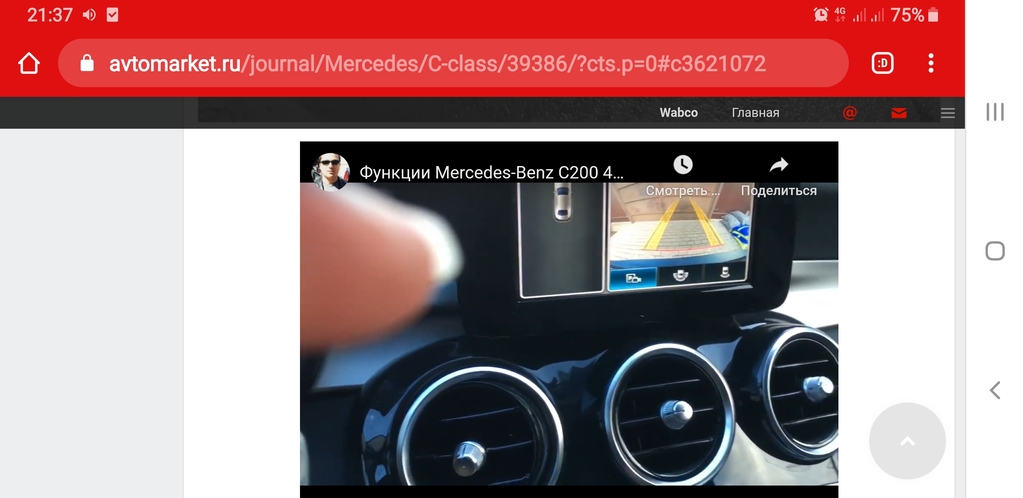Viewport: 1023px width, 498px height.
Task: Tap the battery 75% indicator
Action: click(x=915, y=14)
